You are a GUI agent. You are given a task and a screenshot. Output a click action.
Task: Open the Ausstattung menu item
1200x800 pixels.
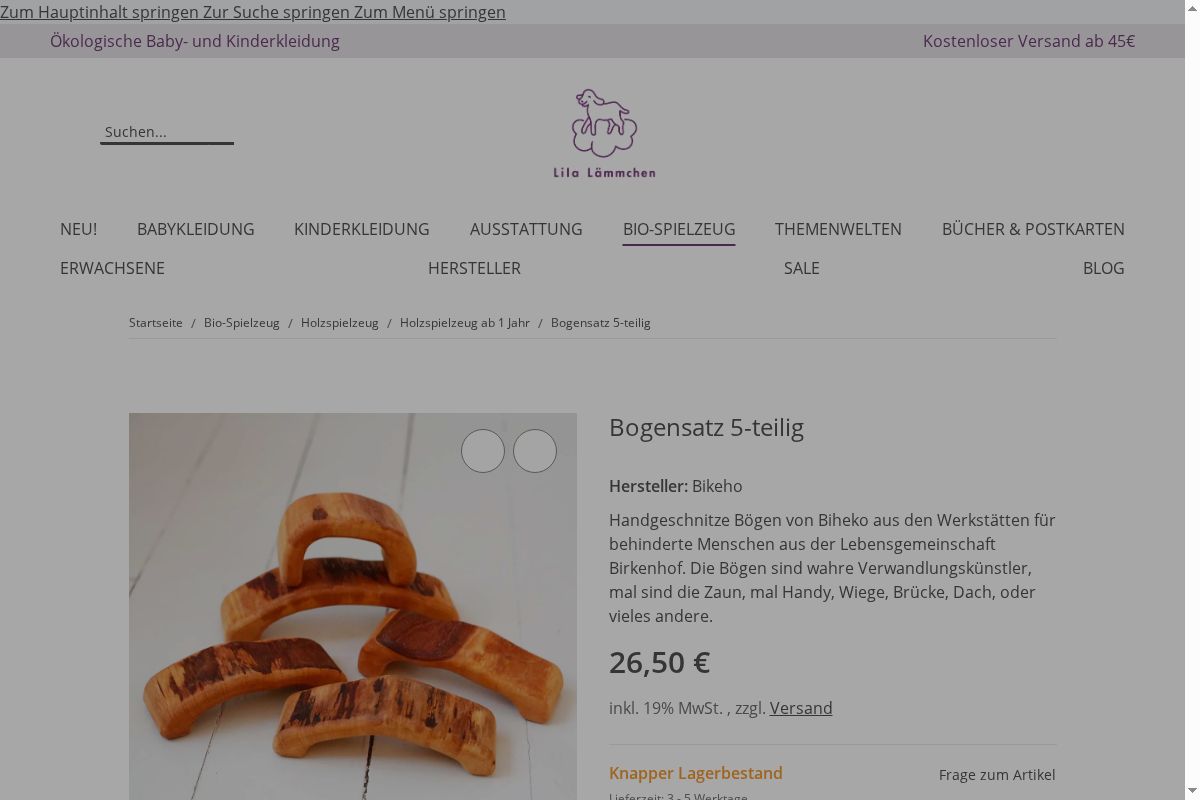(526, 229)
